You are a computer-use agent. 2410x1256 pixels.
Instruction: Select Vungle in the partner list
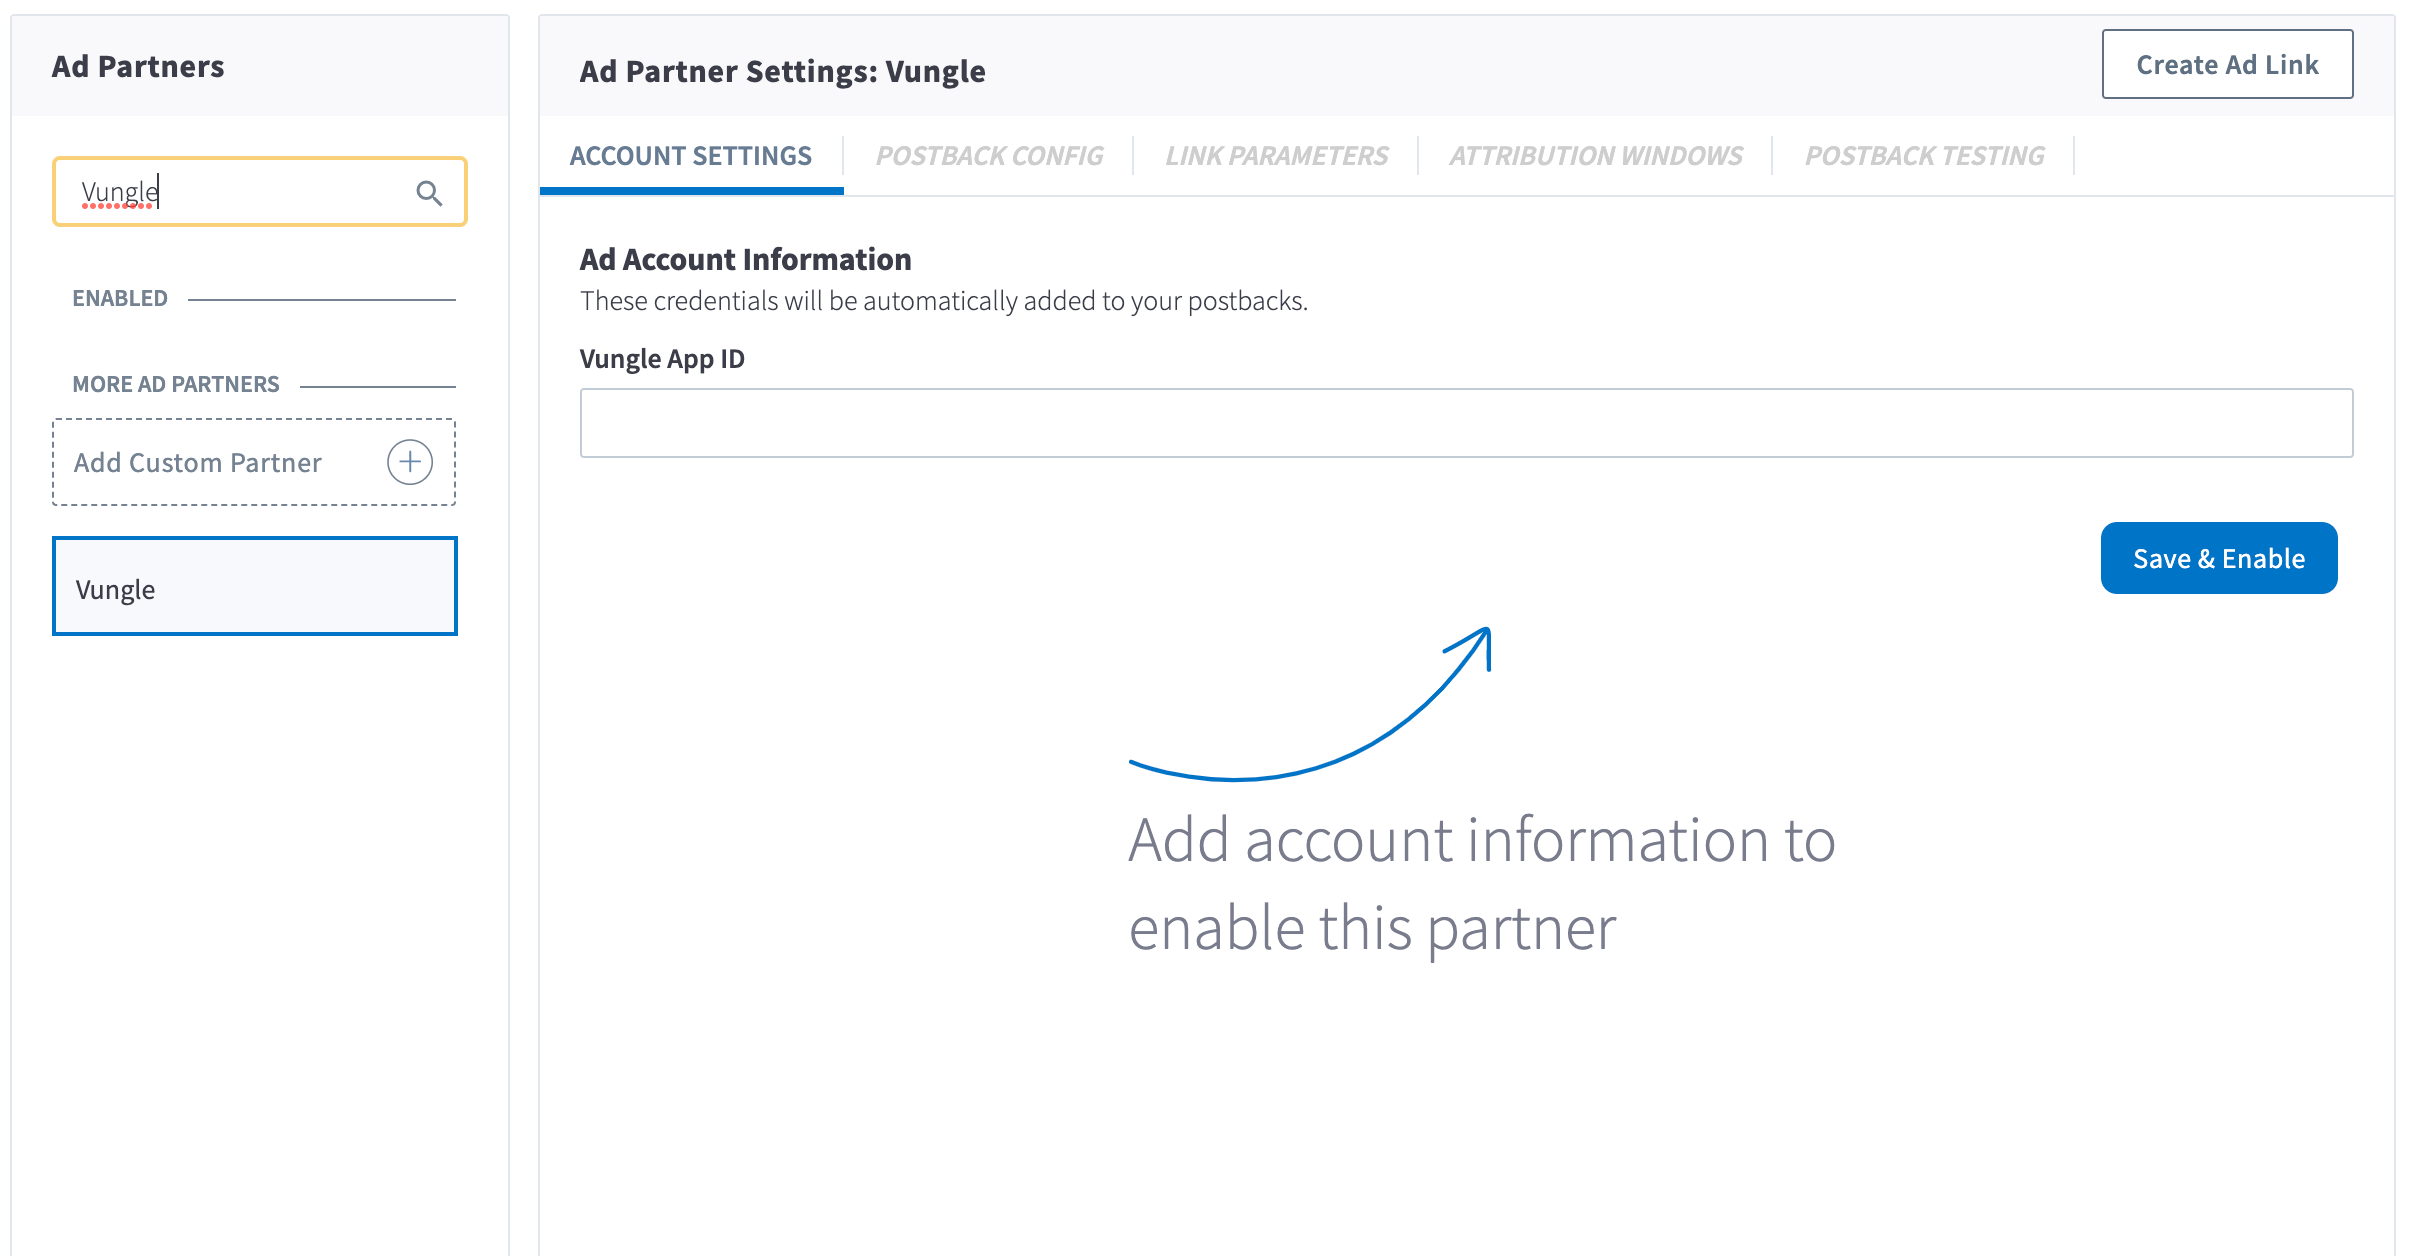click(x=255, y=587)
